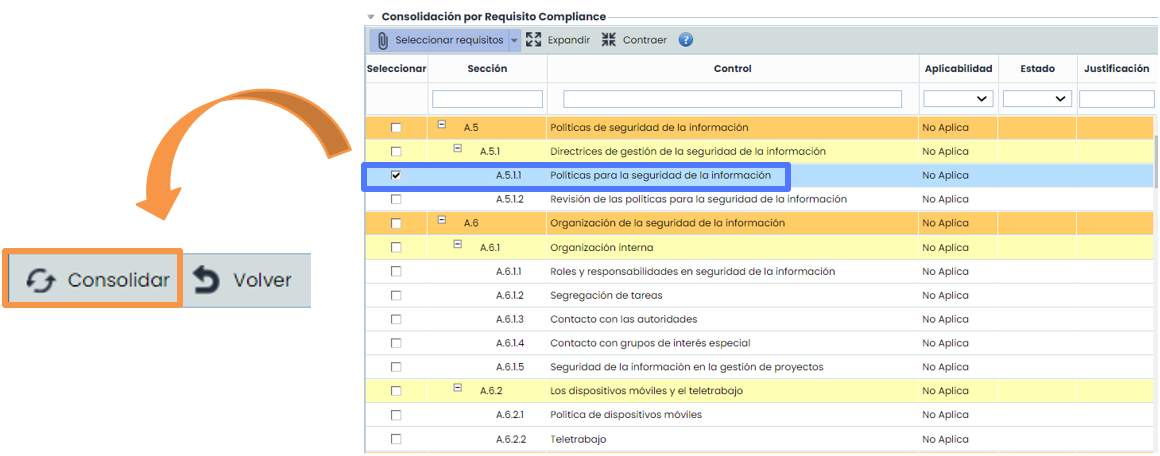This screenshot has height=456, width=1160.
Task: Click the Contraer arrows icon
Action: click(609, 40)
